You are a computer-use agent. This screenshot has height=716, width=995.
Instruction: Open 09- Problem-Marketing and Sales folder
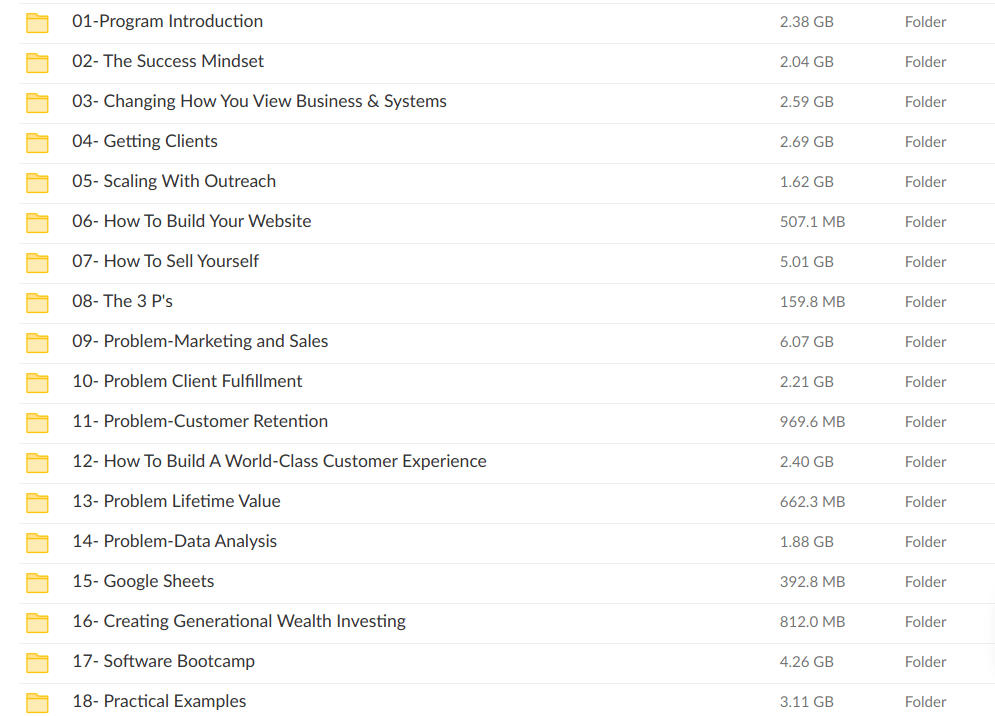pyautogui.click(x=199, y=341)
